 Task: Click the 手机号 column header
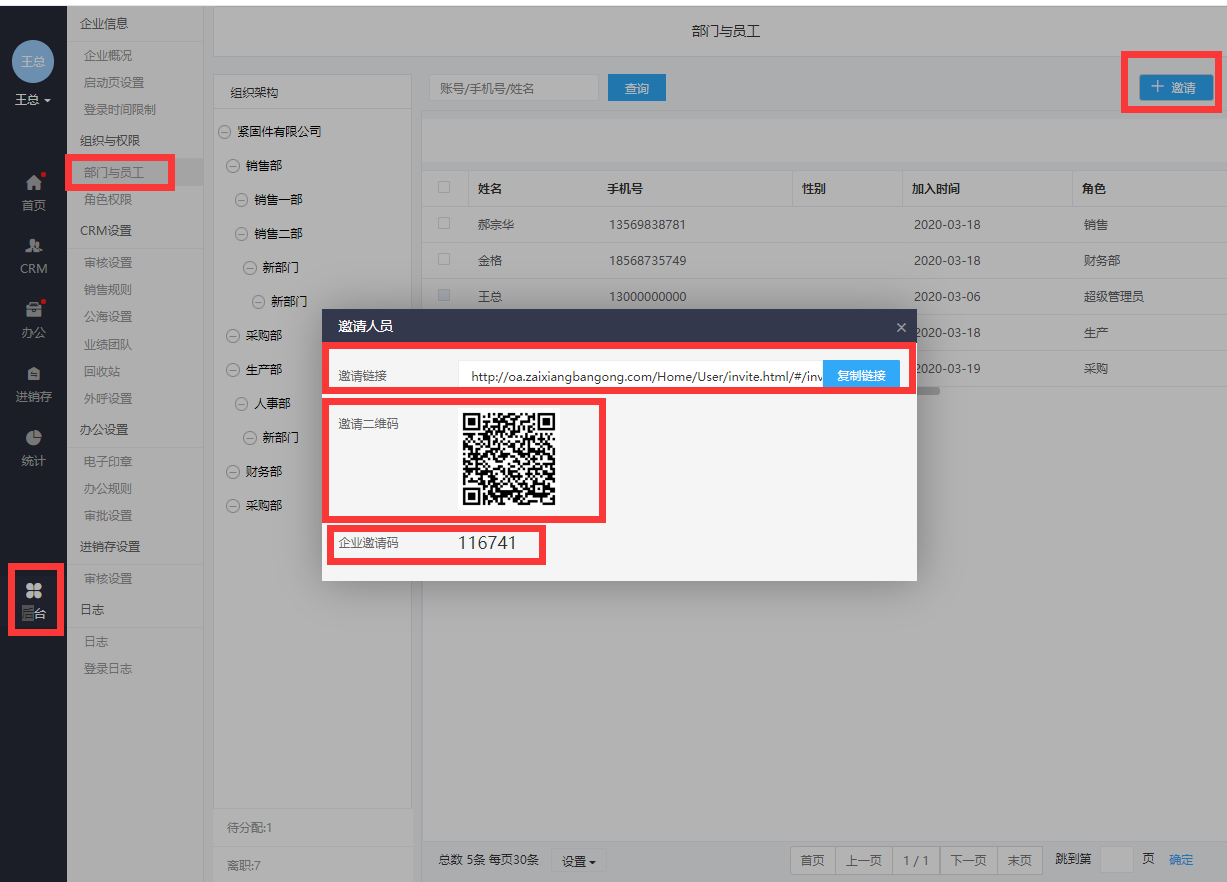tap(625, 188)
